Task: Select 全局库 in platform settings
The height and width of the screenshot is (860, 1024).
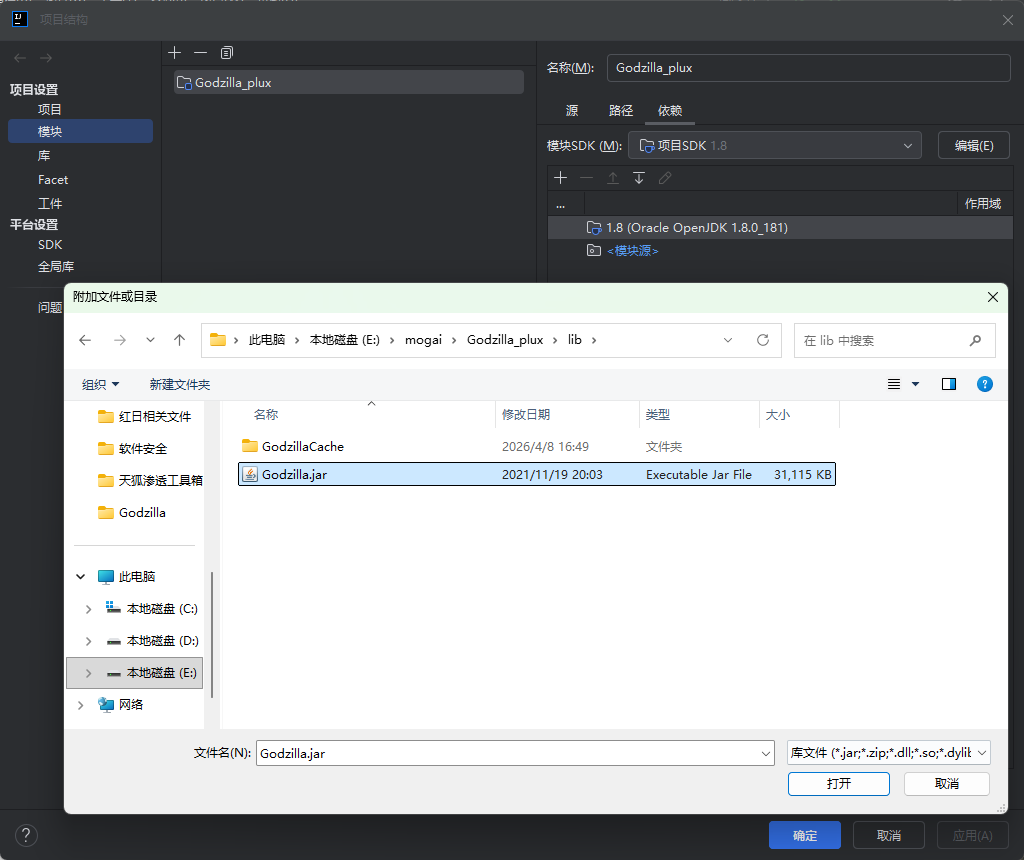Action: click(x=56, y=266)
